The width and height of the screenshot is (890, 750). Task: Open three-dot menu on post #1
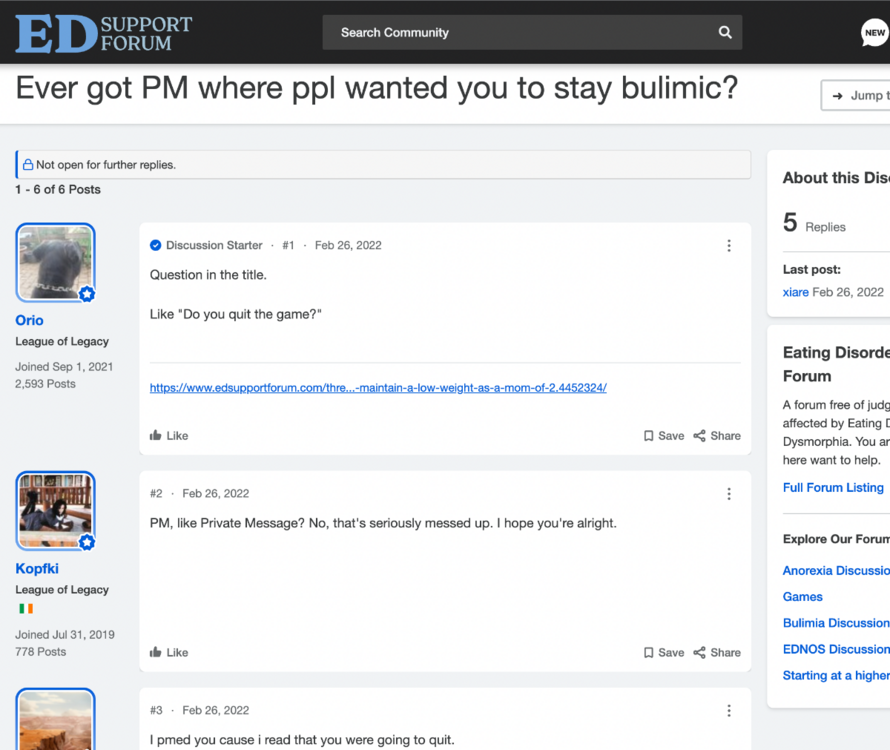click(x=729, y=246)
